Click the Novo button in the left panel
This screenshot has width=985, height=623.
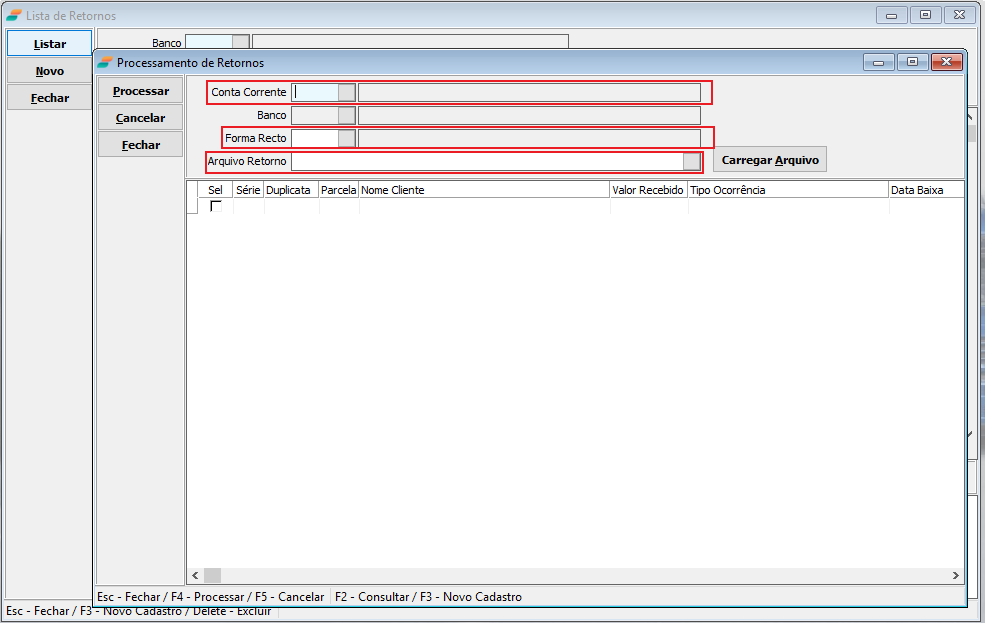click(50, 71)
